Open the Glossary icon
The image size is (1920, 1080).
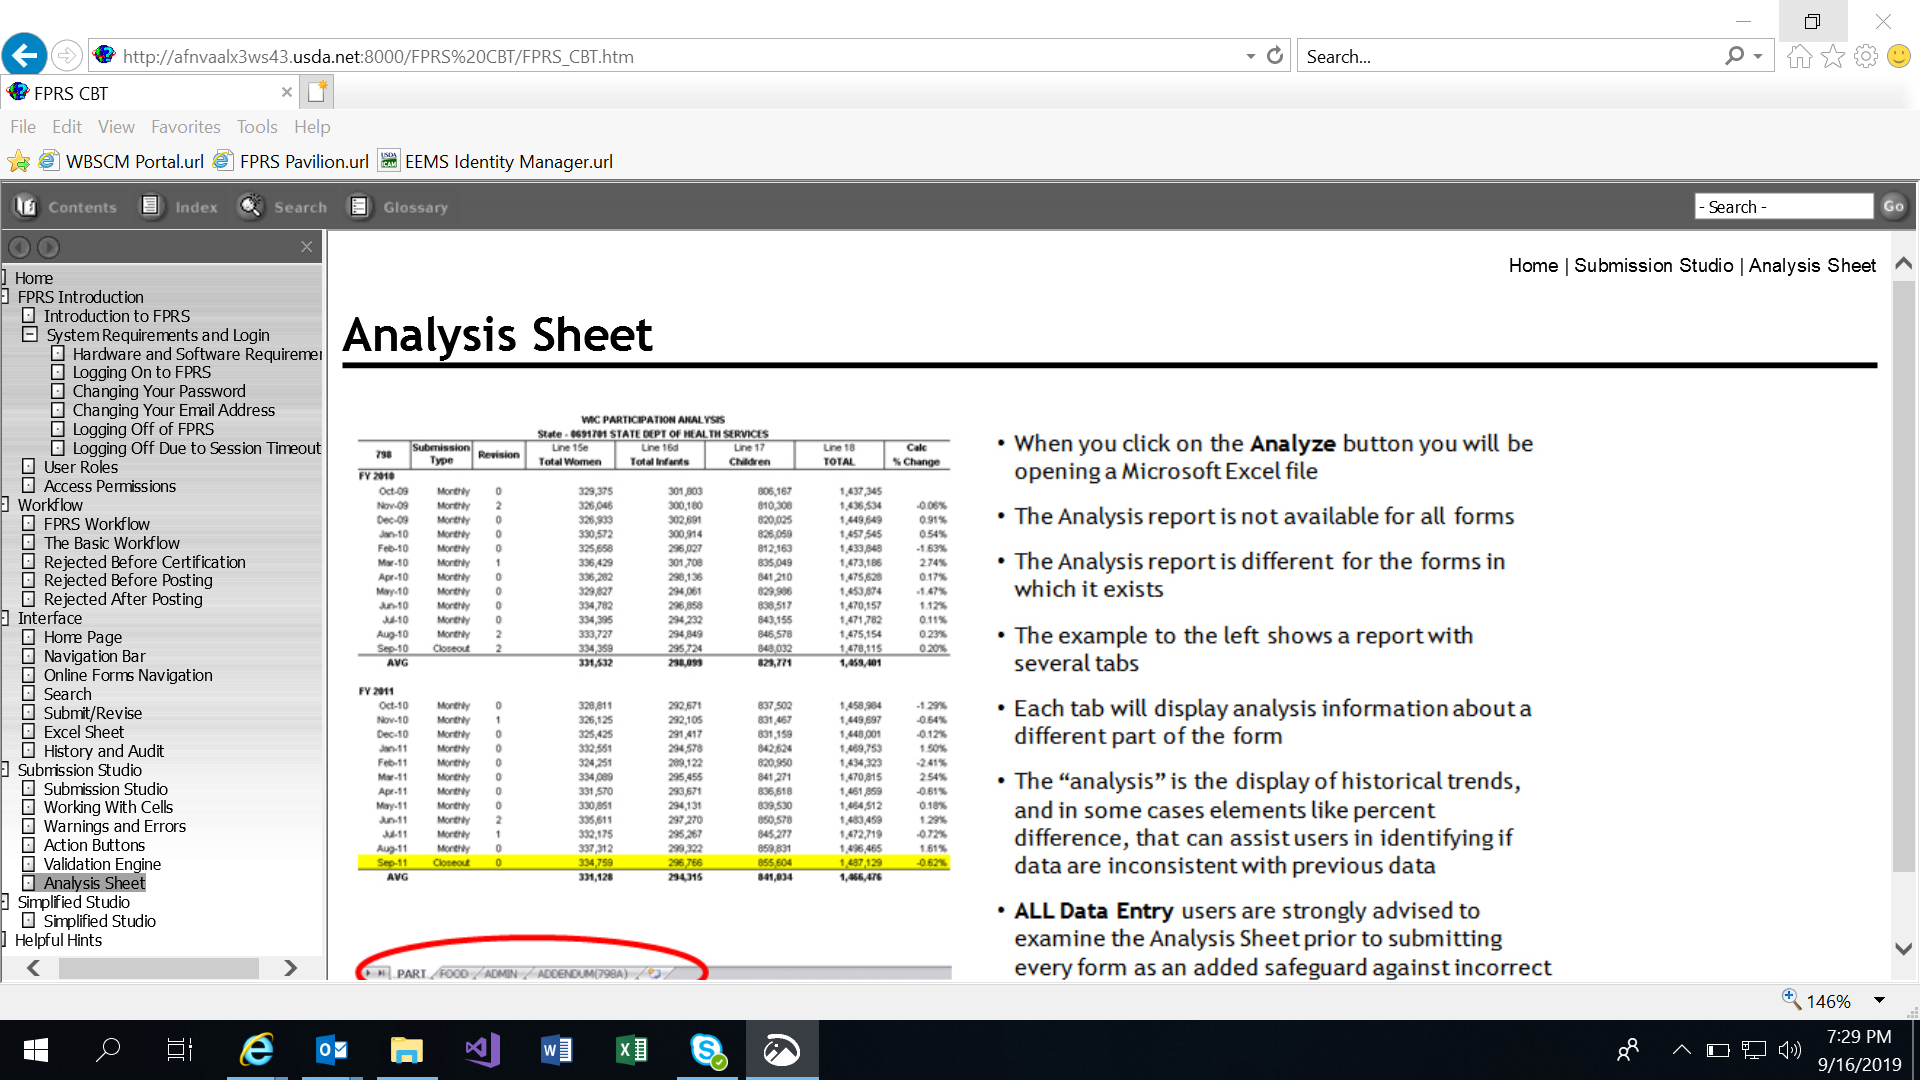359,206
